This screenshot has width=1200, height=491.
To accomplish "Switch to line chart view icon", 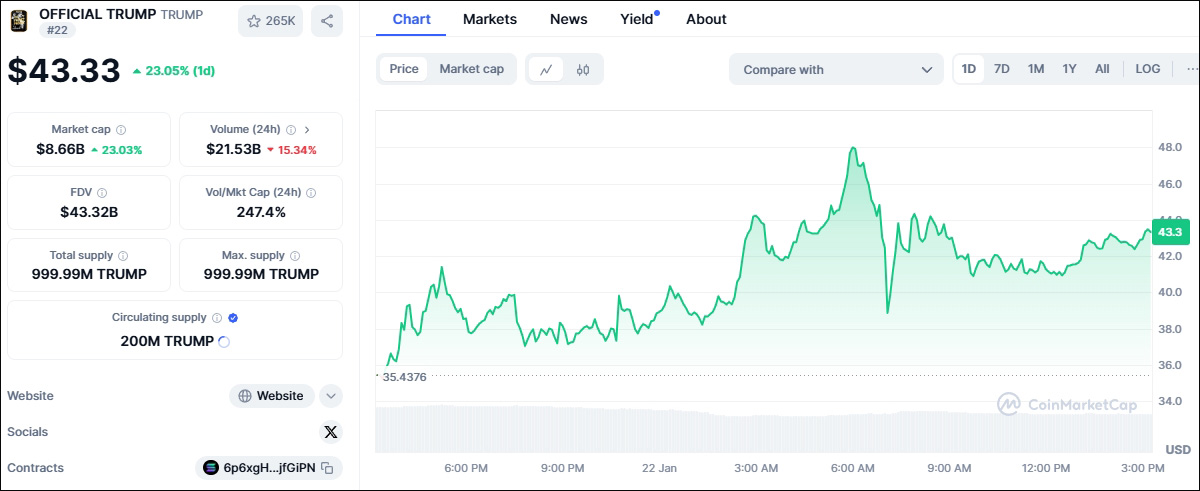I will pos(546,69).
